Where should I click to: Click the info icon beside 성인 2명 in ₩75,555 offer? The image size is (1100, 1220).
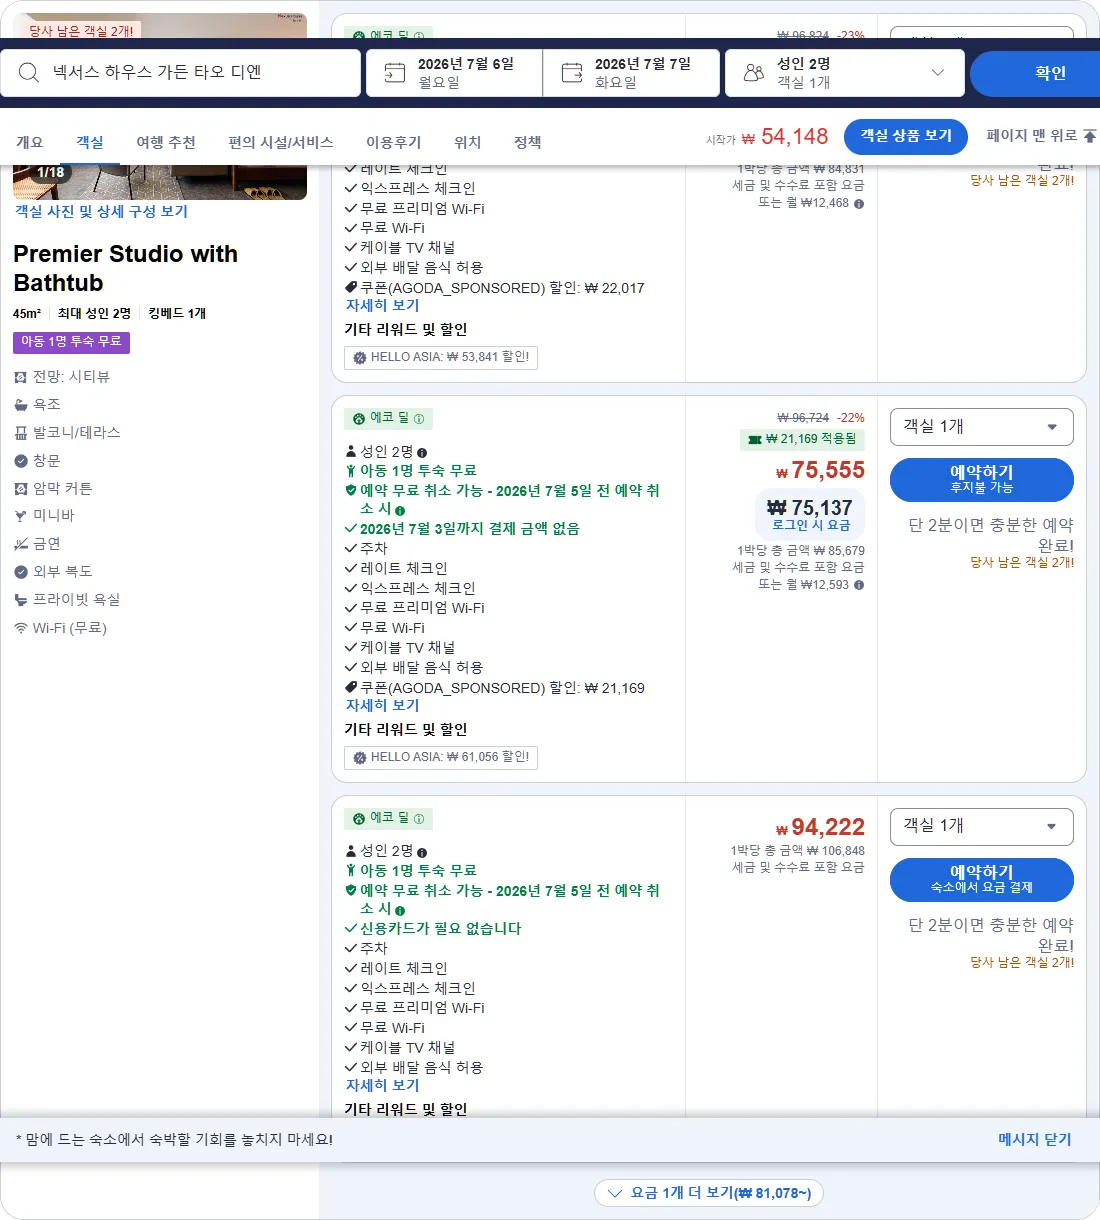422,453
